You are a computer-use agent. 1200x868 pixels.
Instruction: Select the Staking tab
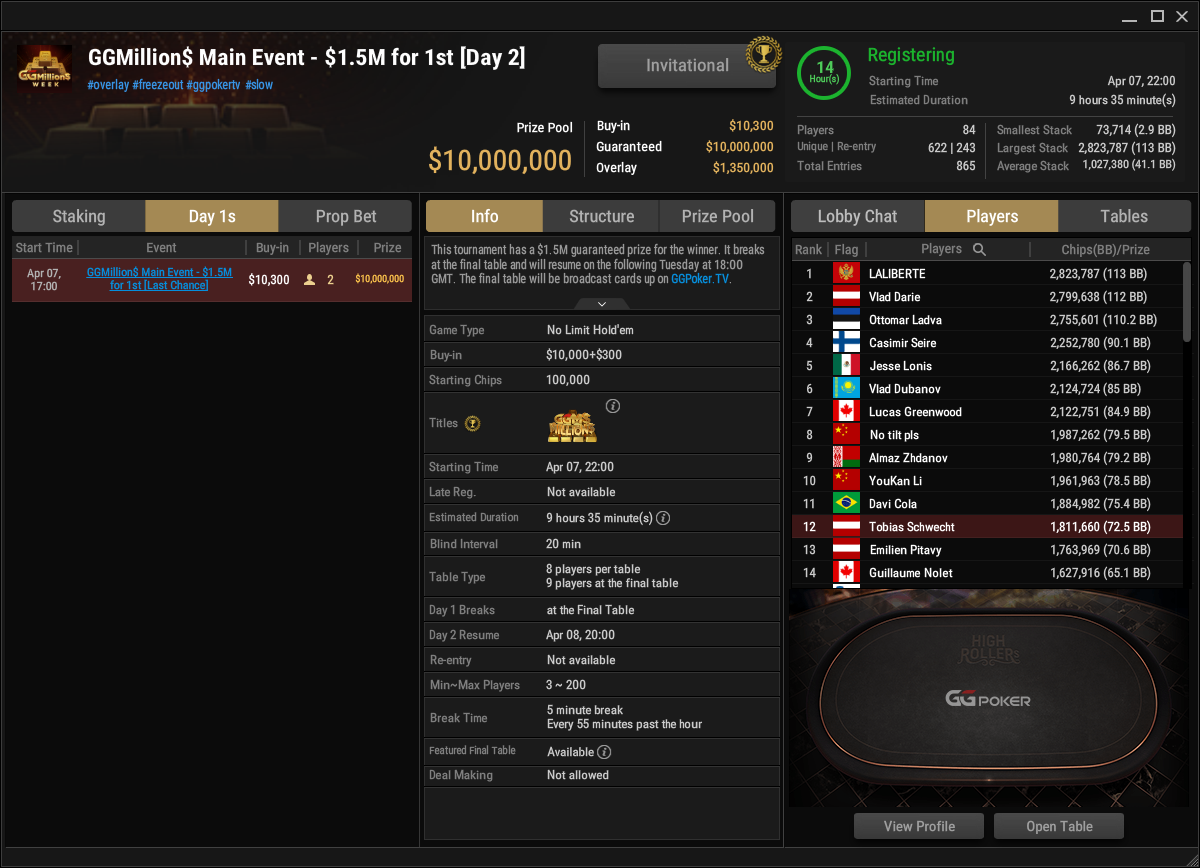tap(79, 216)
